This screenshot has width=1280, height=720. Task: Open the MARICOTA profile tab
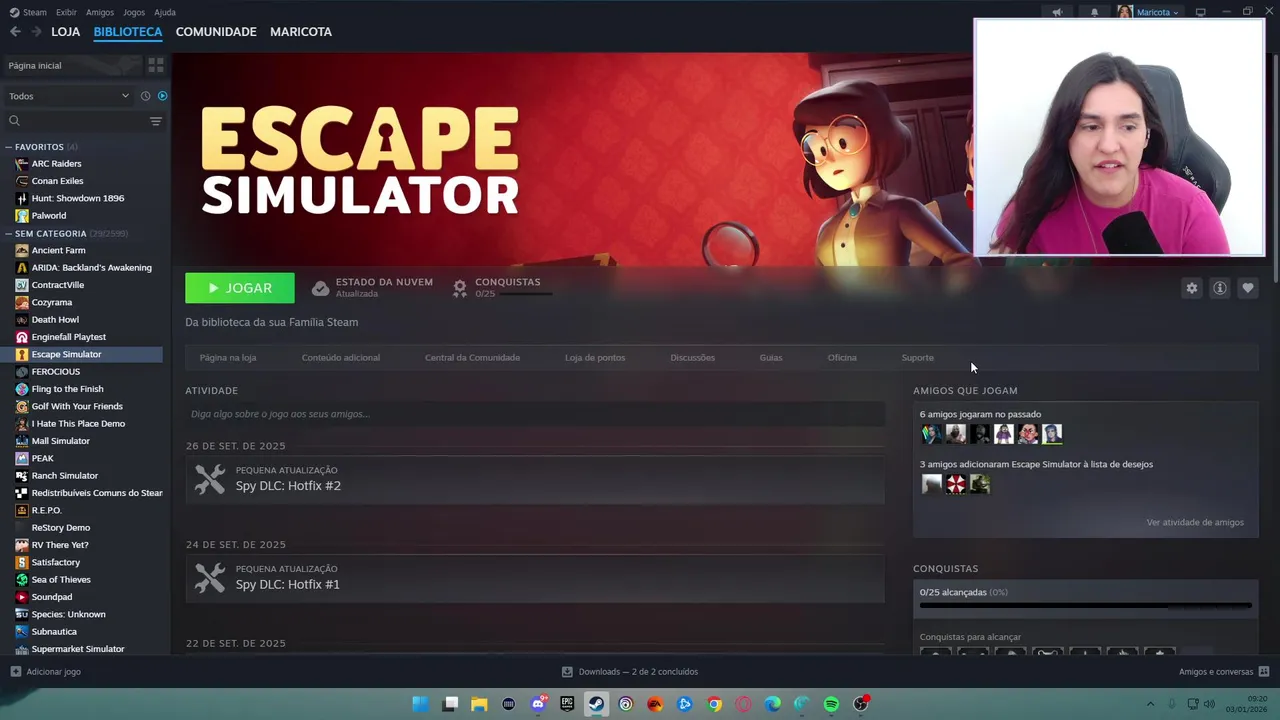(301, 32)
